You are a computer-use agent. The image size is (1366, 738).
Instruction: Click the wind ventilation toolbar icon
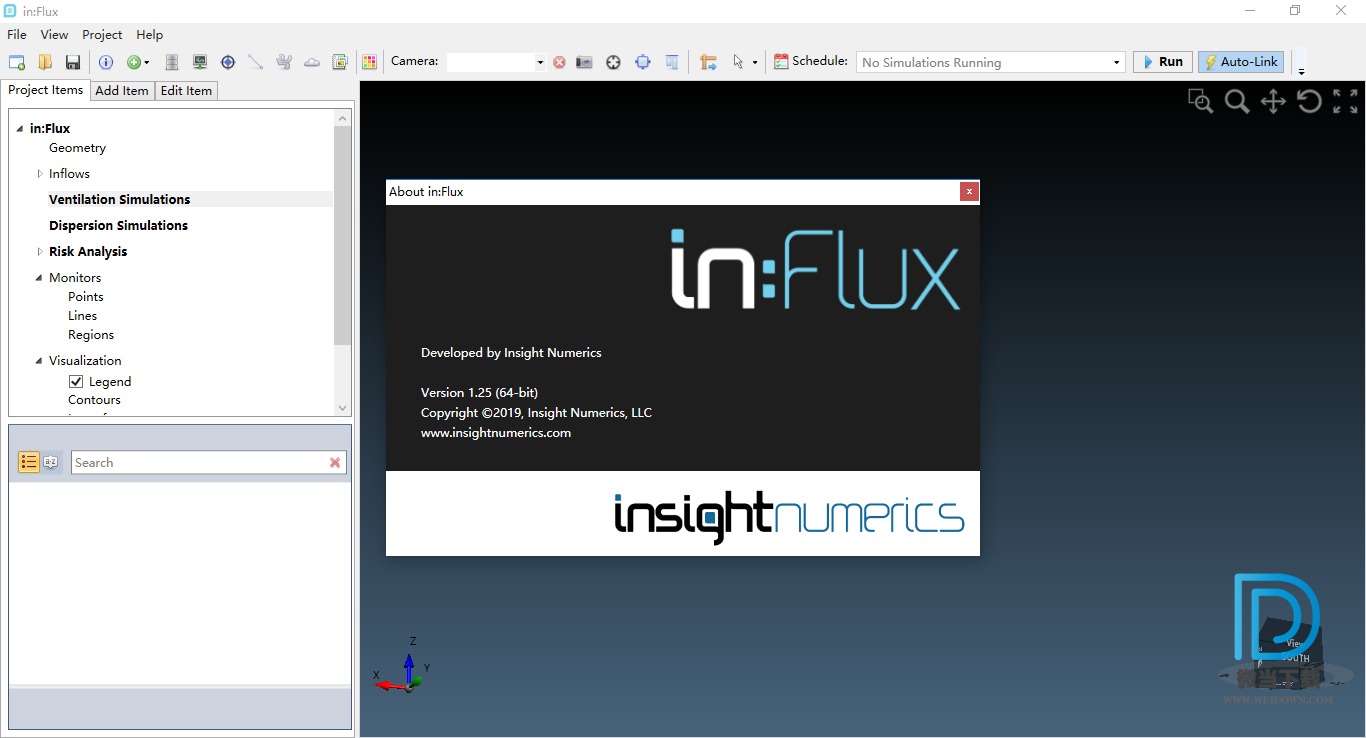284,62
